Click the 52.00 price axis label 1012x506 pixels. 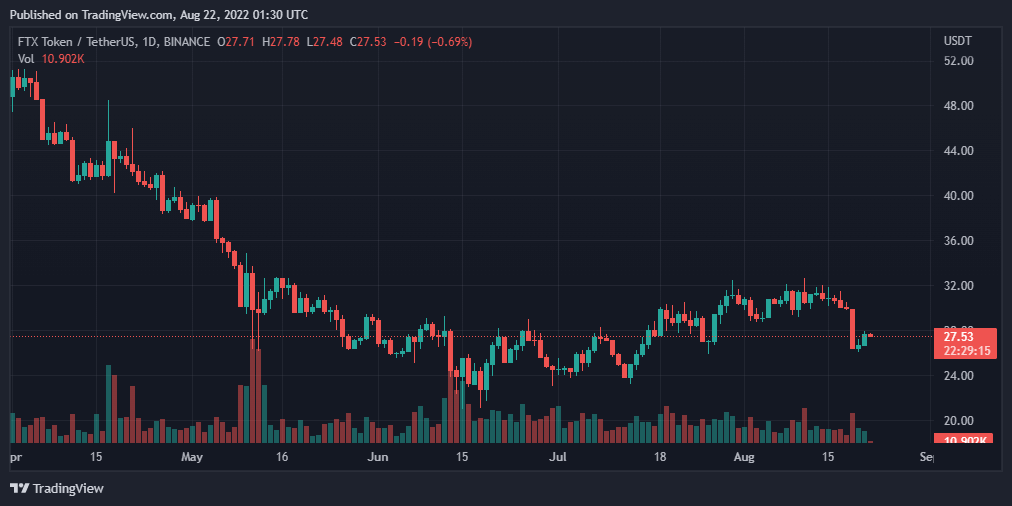click(x=959, y=61)
